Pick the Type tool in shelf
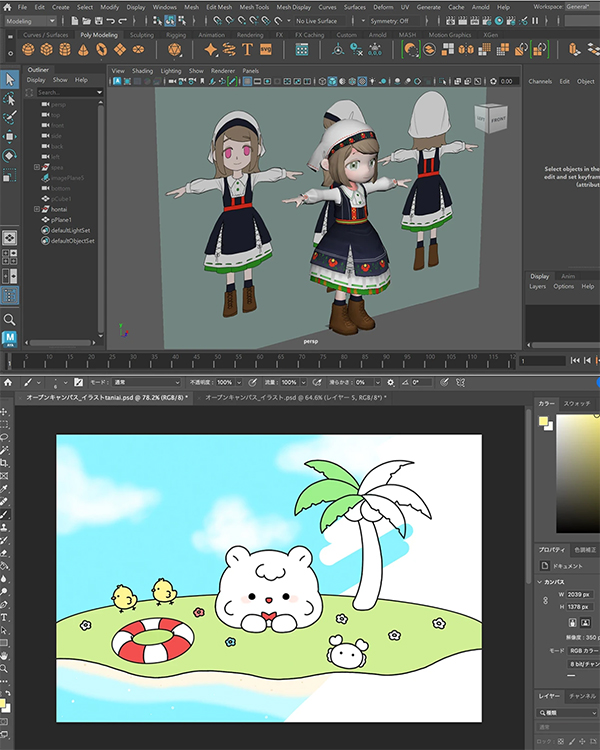Image resolution: width=600 pixels, height=750 pixels. [247, 49]
